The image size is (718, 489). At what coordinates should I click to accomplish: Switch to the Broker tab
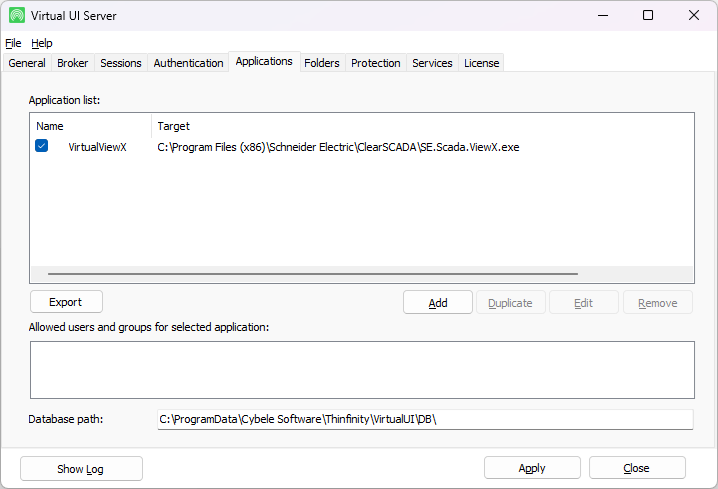(73, 63)
